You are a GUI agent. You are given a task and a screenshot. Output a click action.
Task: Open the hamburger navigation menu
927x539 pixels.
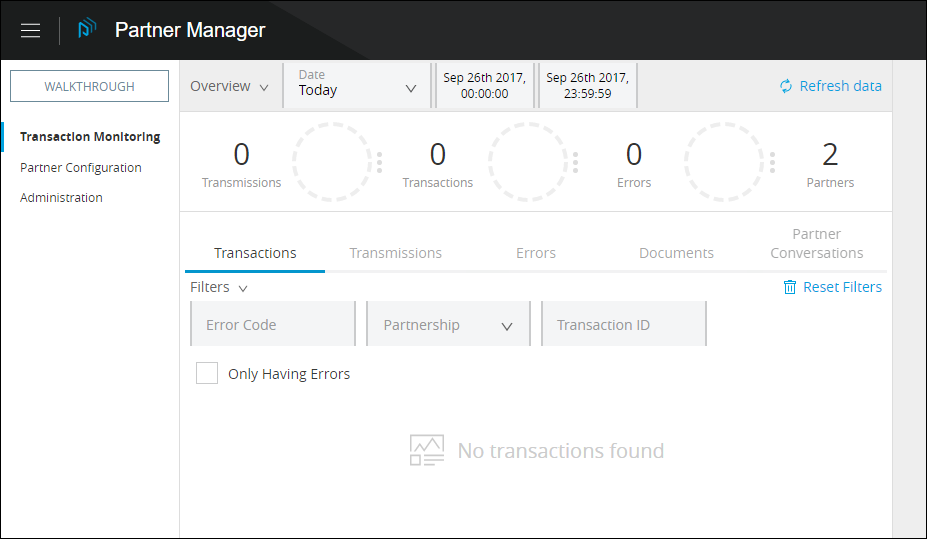click(31, 30)
